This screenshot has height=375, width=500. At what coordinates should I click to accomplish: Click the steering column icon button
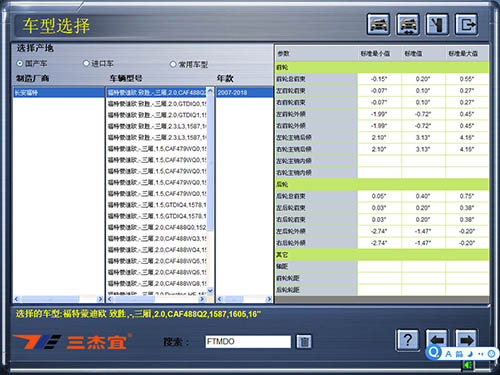(437, 24)
